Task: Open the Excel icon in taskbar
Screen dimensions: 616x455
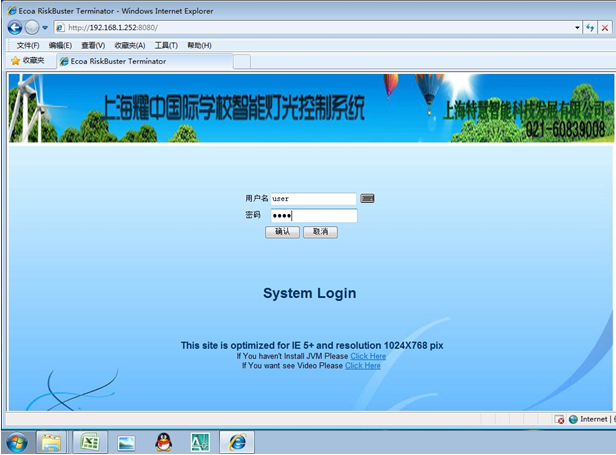Action: (89, 441)
